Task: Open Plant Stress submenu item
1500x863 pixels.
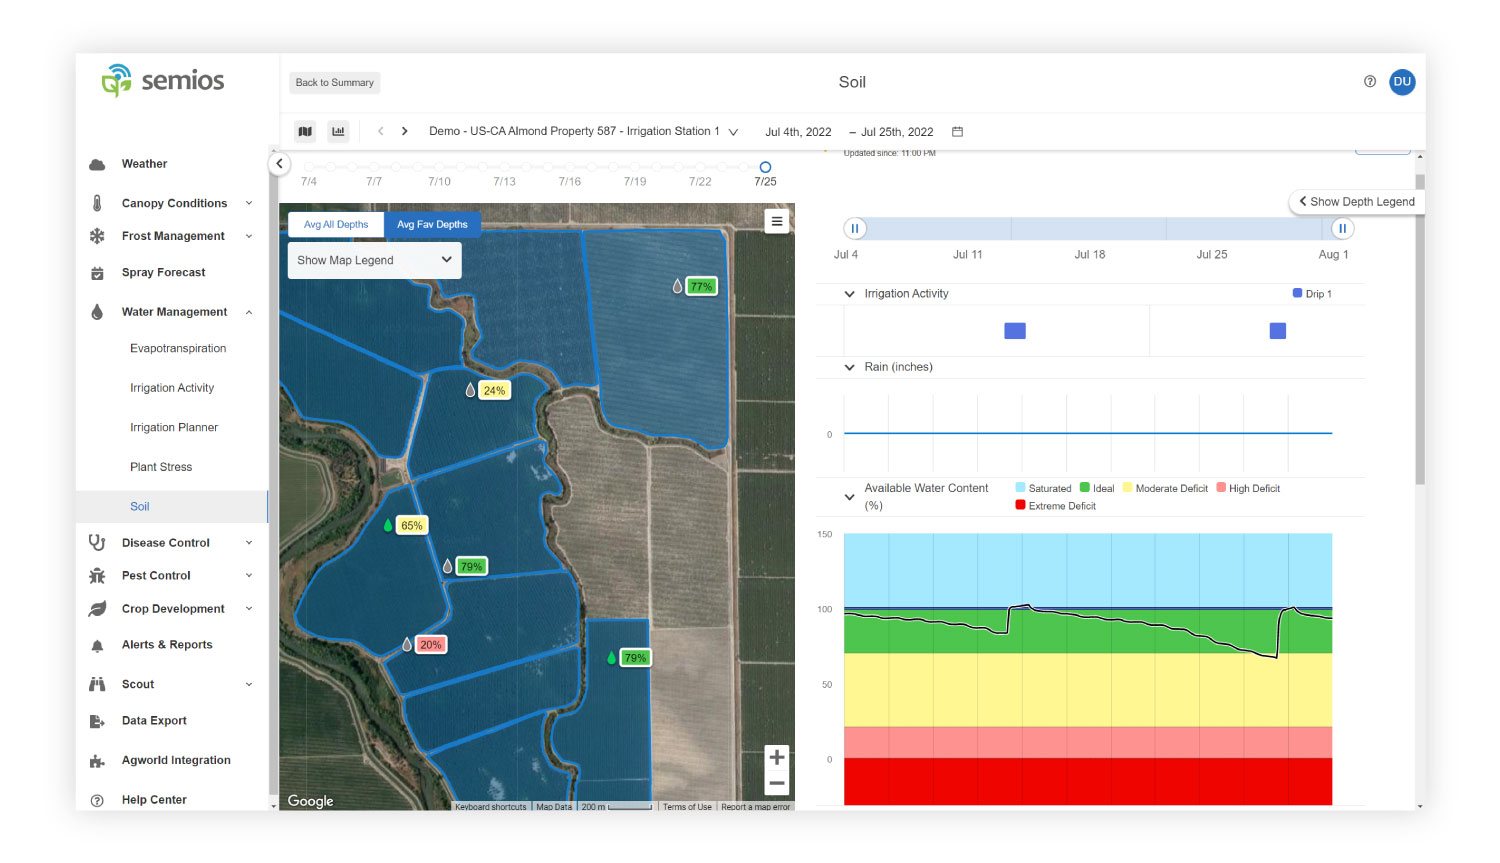Action: (x=161, y=467)
